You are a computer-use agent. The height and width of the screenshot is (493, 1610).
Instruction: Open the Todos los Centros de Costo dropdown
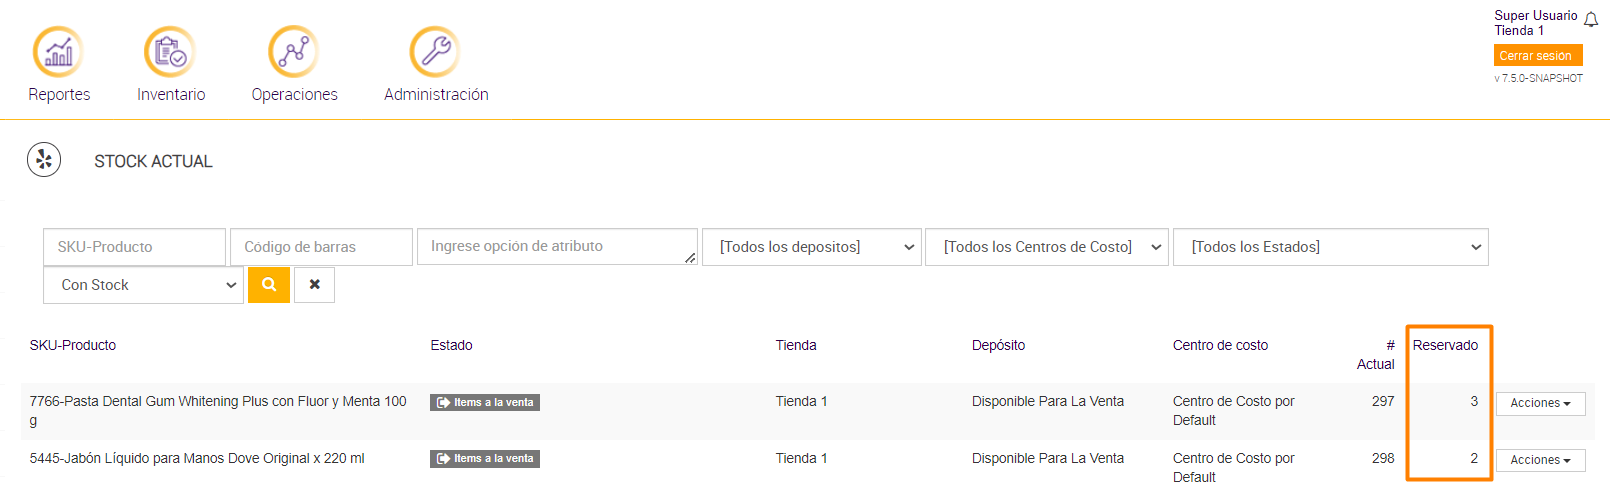[1046, 247]
